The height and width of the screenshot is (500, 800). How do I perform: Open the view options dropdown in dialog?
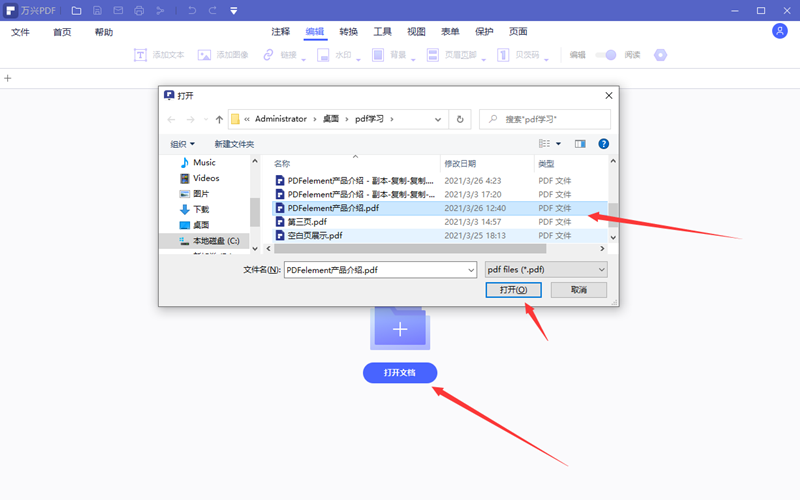(557, 144)
